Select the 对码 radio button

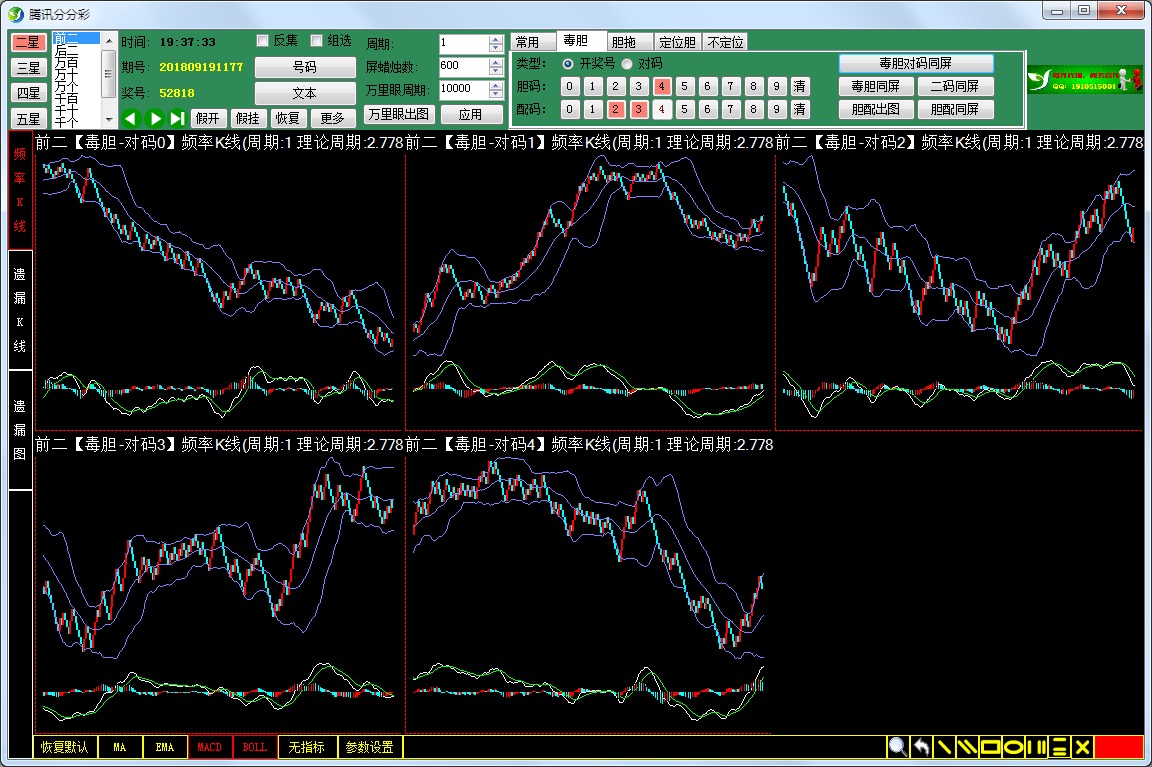point(627,63)
